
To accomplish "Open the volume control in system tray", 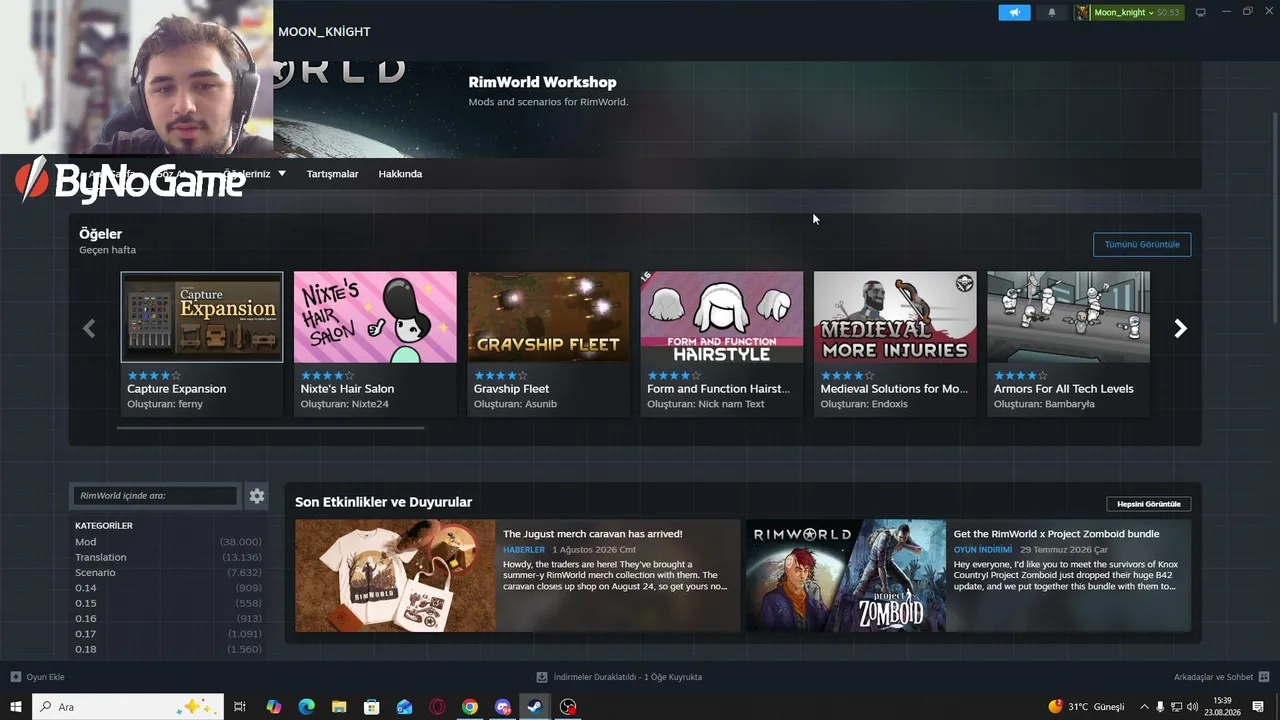I will coord(1193,707).
